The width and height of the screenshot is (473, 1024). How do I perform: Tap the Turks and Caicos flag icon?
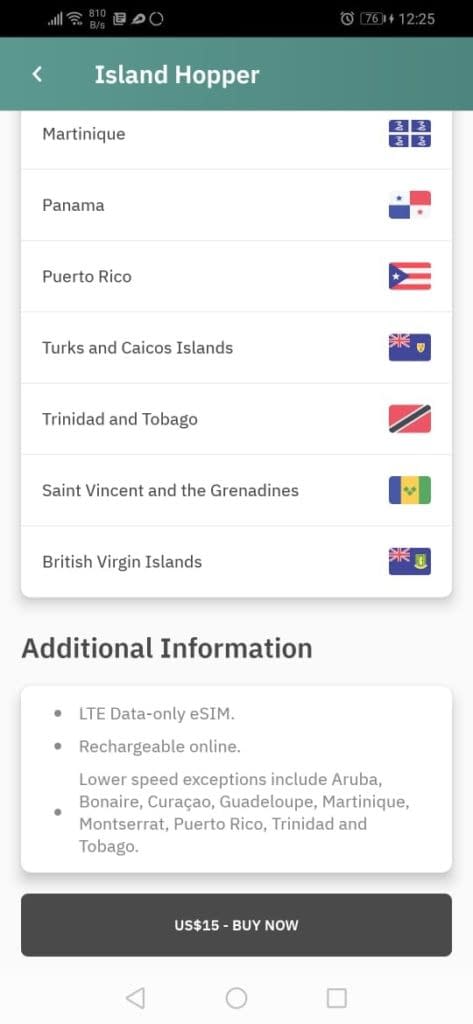(x=410, y=347)
